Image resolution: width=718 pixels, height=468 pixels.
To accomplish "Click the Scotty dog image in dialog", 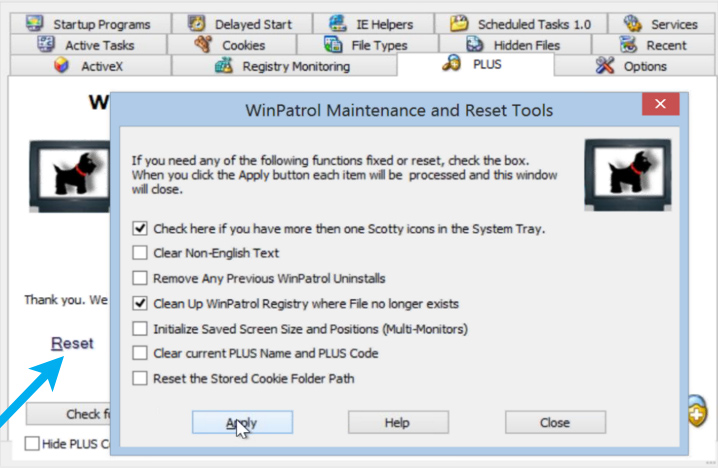I will coord(628,175).
